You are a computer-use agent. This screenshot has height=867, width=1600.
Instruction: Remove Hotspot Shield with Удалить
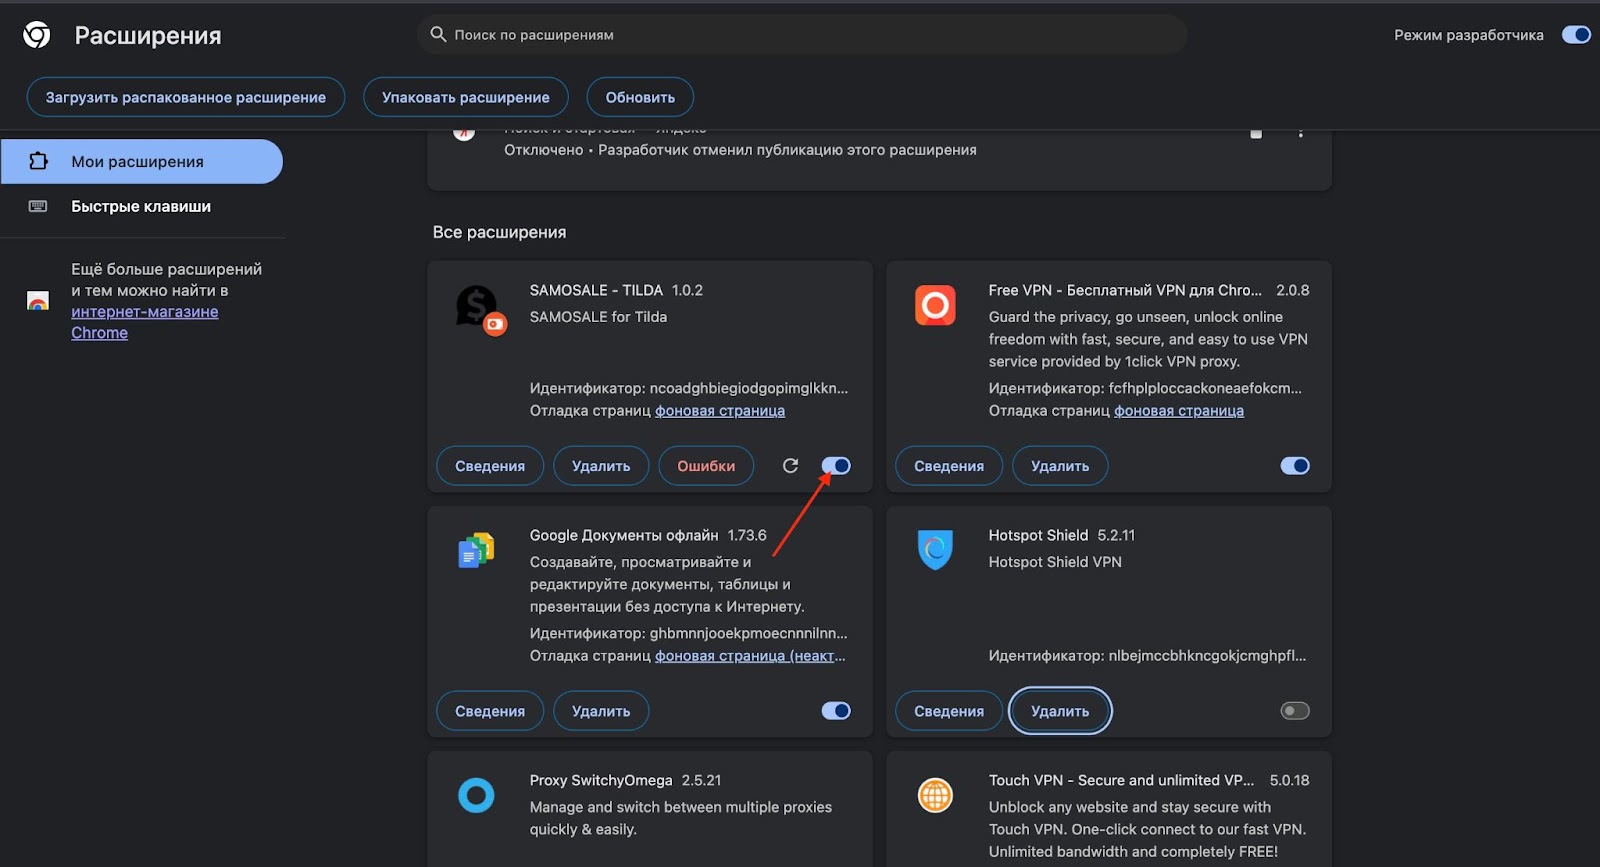(x=1060, y=711)
